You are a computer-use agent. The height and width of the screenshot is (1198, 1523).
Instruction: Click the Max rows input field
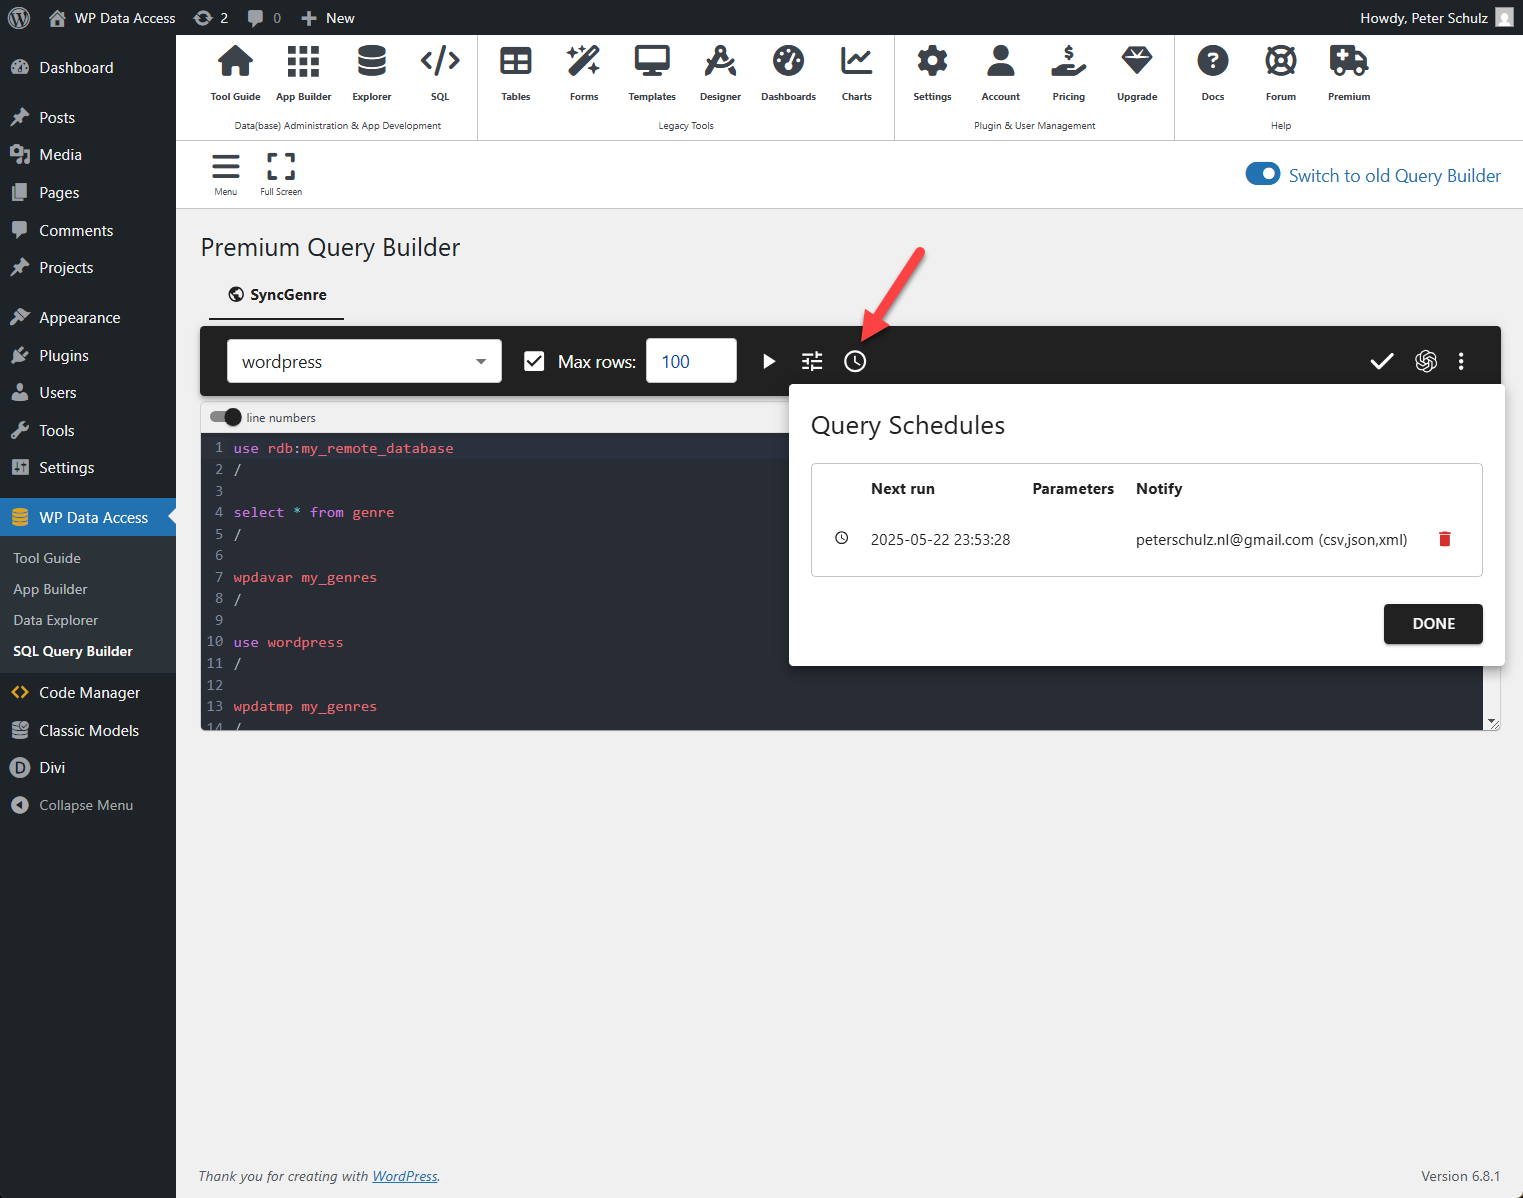[x=691, y=361]
